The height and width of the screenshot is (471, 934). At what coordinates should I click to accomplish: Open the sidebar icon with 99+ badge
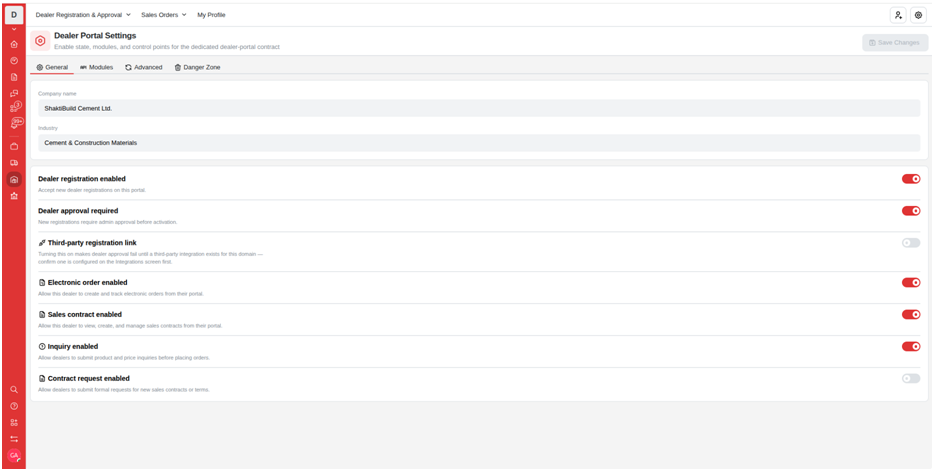click(x=15, y=123)
